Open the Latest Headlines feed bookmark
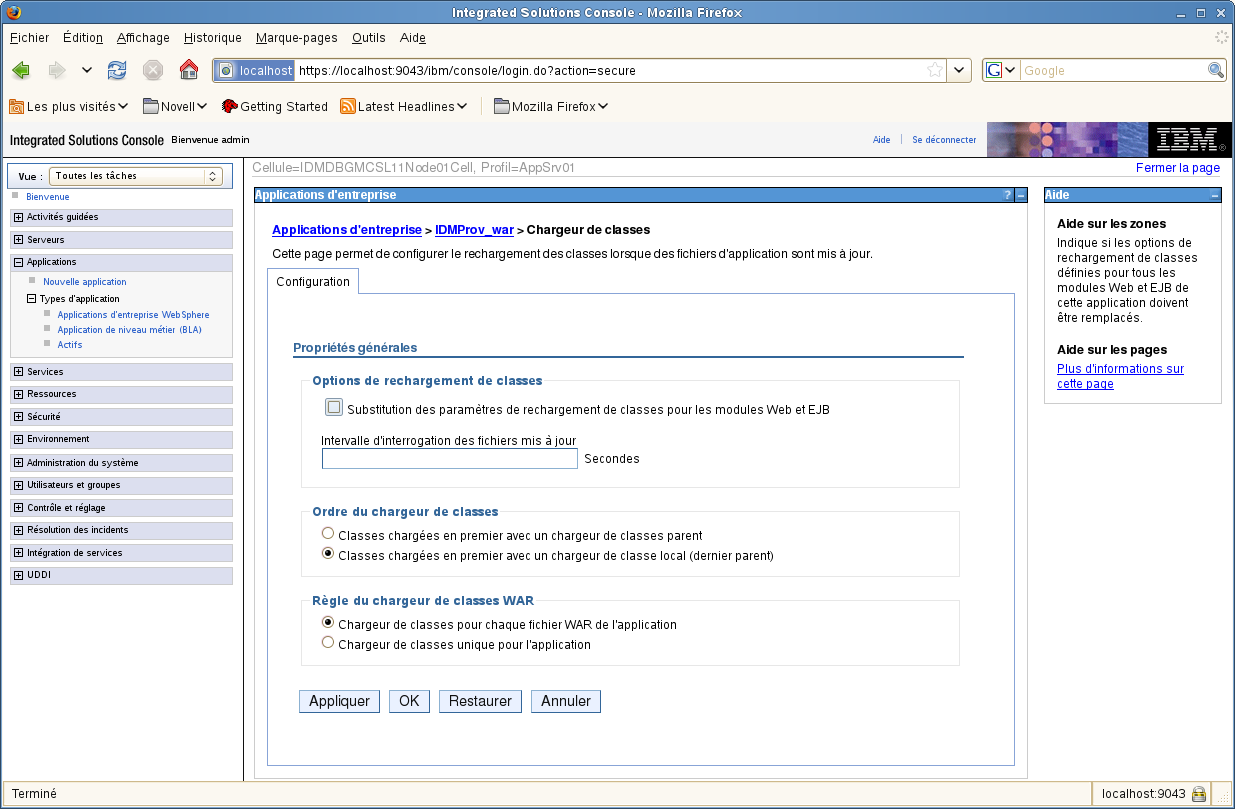Screen dimensions: 1235x809 tap(405, 106)
